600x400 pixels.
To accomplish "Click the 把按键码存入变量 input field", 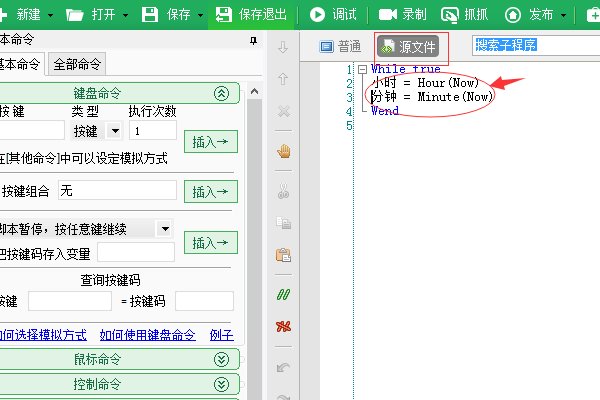I will [136, 253].
